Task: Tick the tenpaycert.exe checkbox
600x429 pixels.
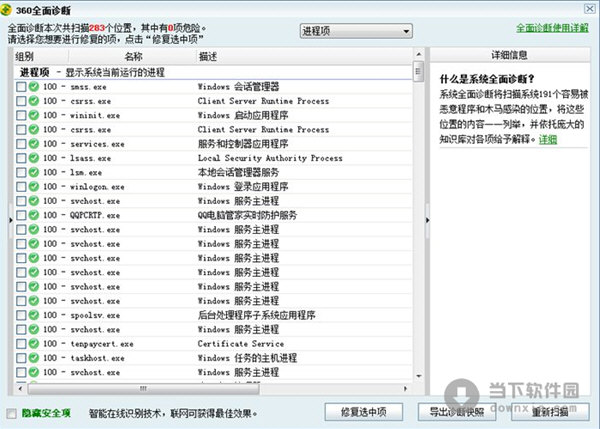Action: pos(21,344)
